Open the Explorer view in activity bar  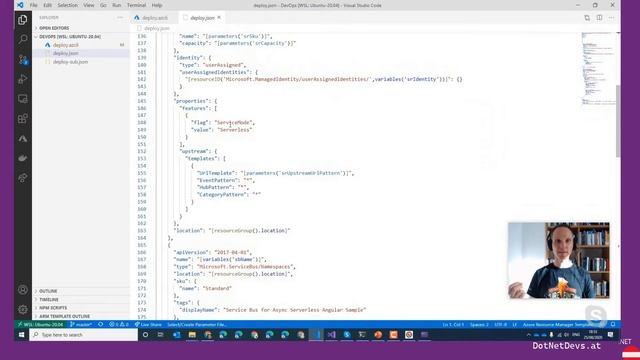coord(22,20)
